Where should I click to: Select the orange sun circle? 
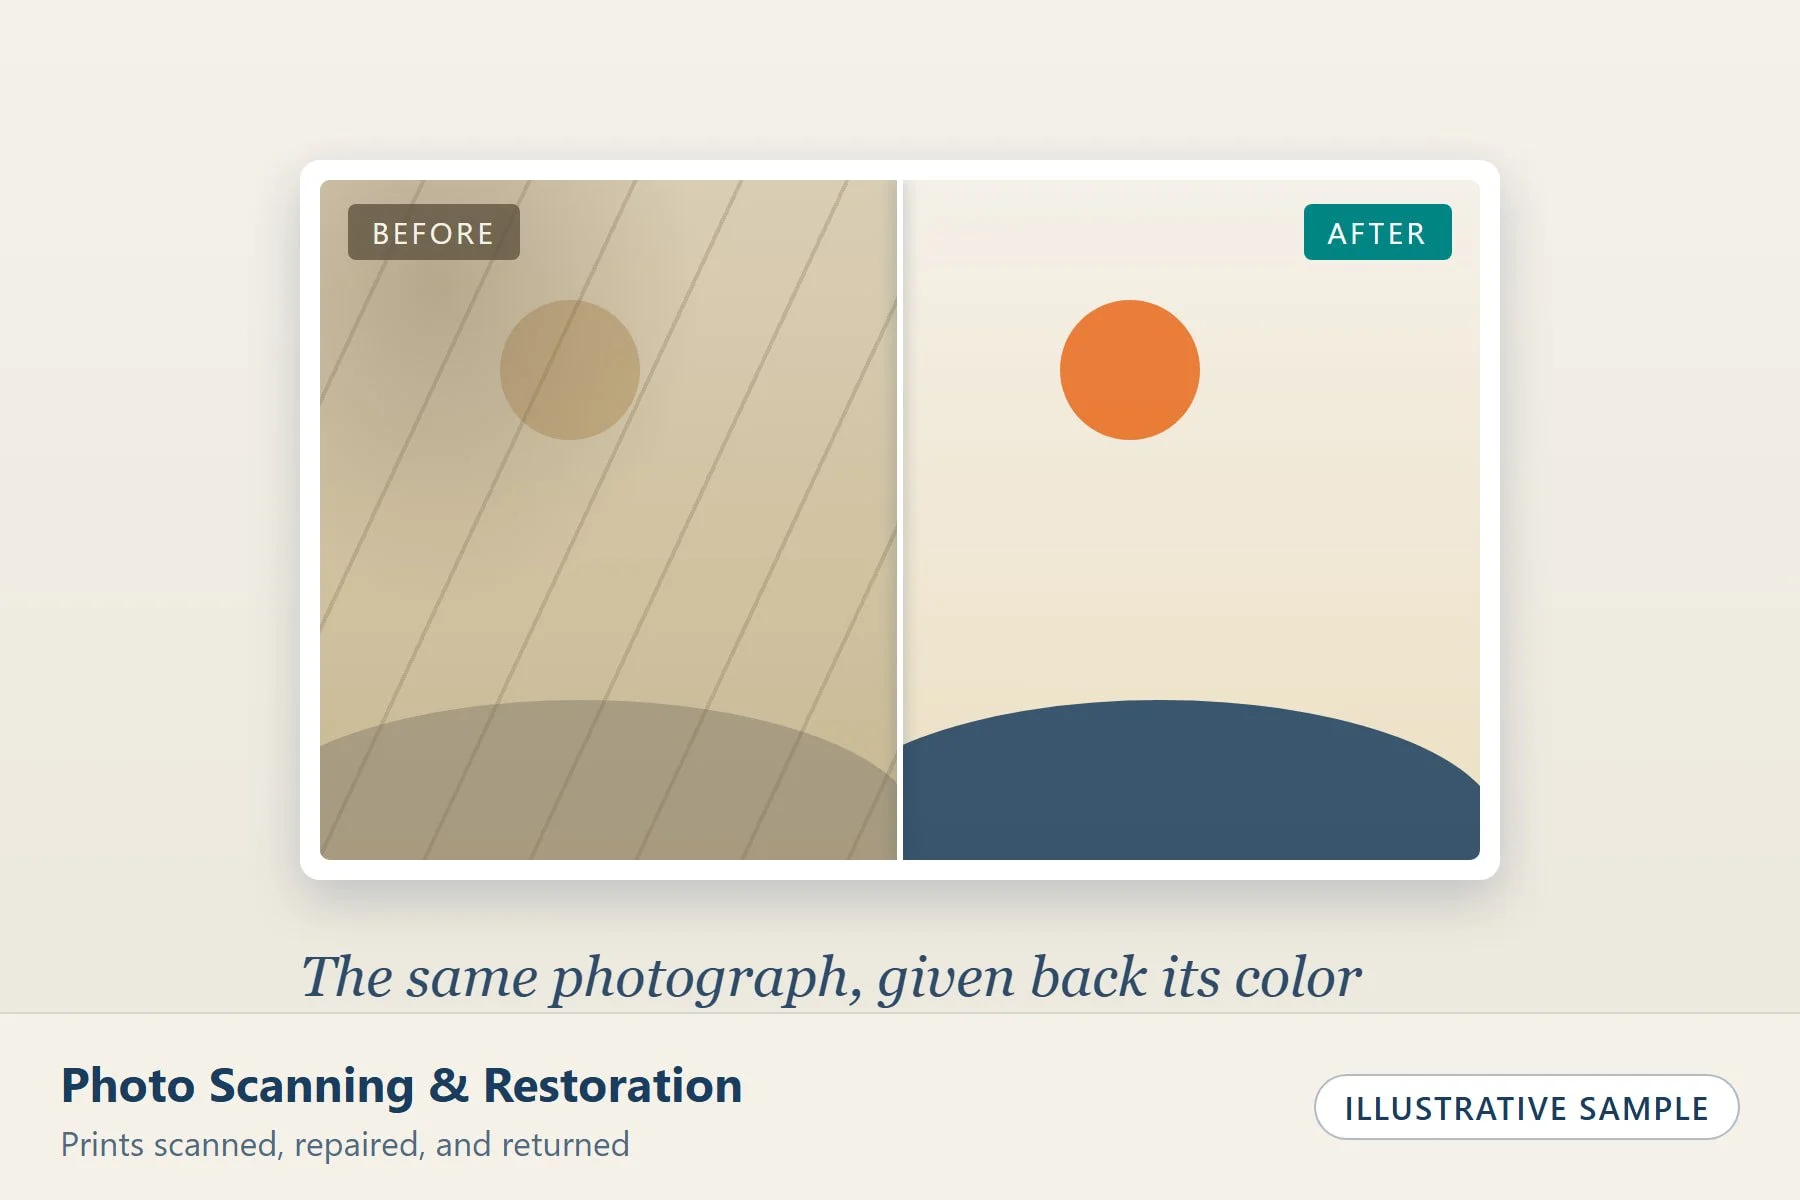click(1130, 370)
